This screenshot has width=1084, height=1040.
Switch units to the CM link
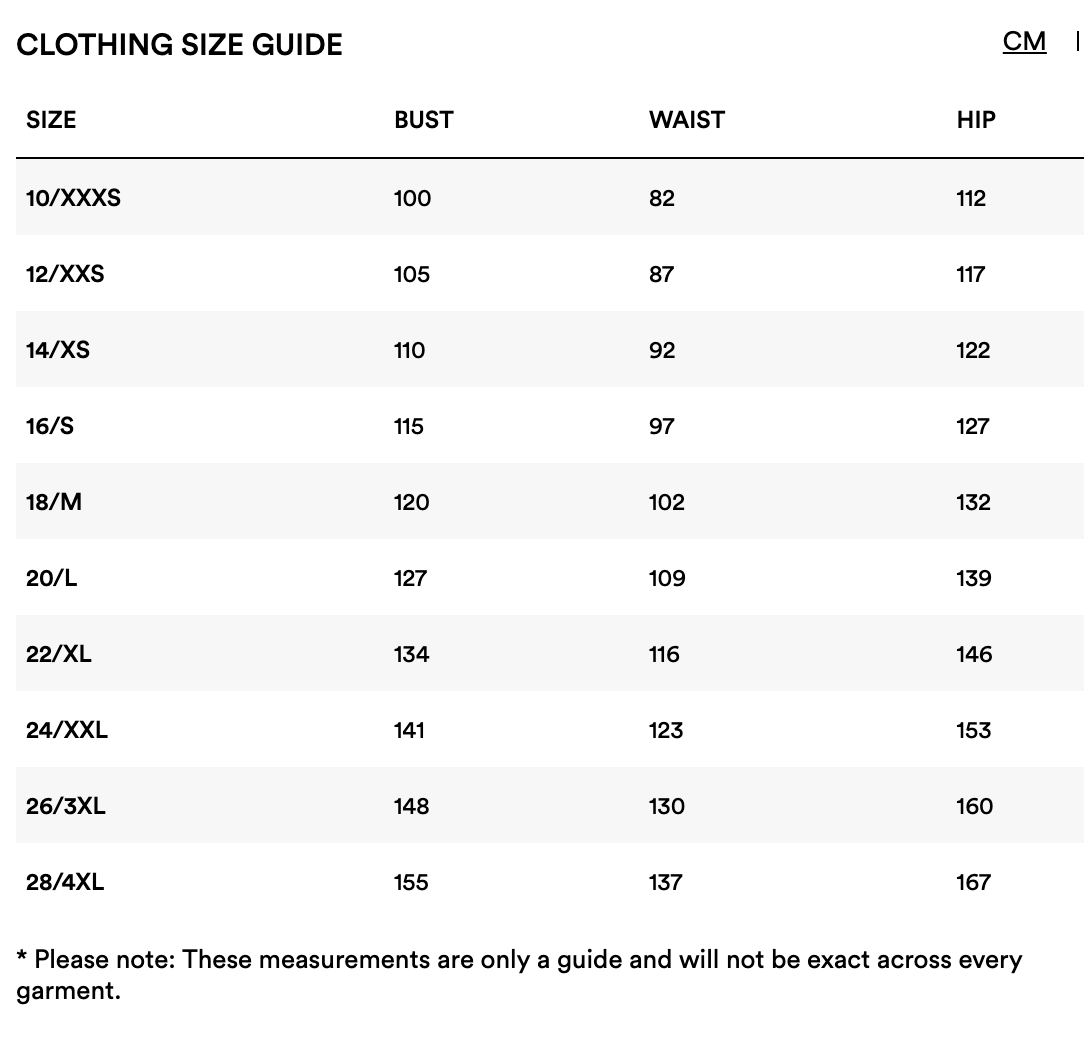click(1024, 41)
